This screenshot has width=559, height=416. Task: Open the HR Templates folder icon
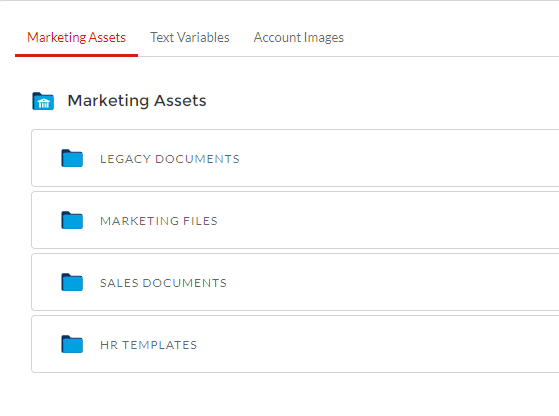click(72, 344)
